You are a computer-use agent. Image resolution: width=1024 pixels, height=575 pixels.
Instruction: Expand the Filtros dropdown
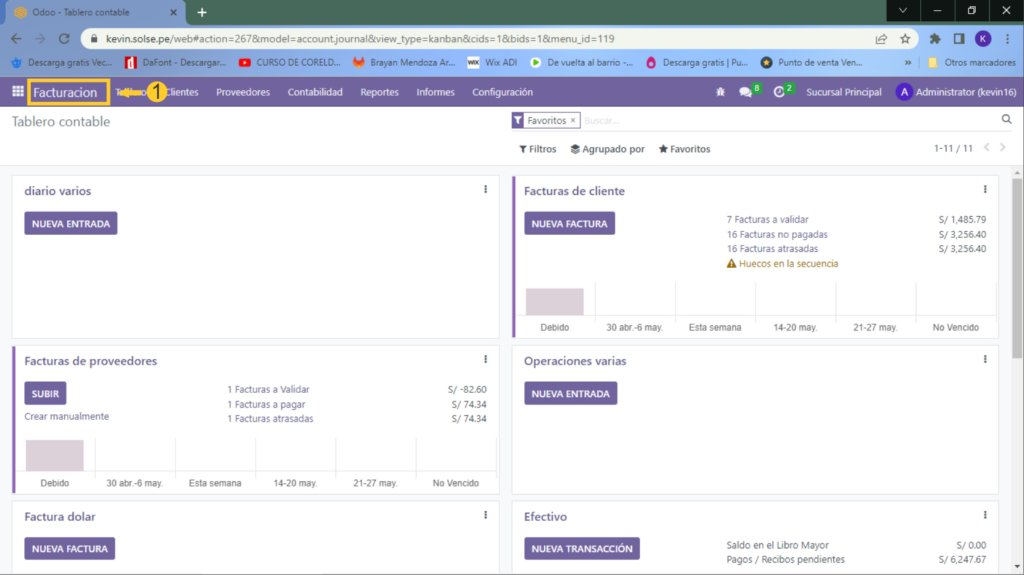coord(538,149)
